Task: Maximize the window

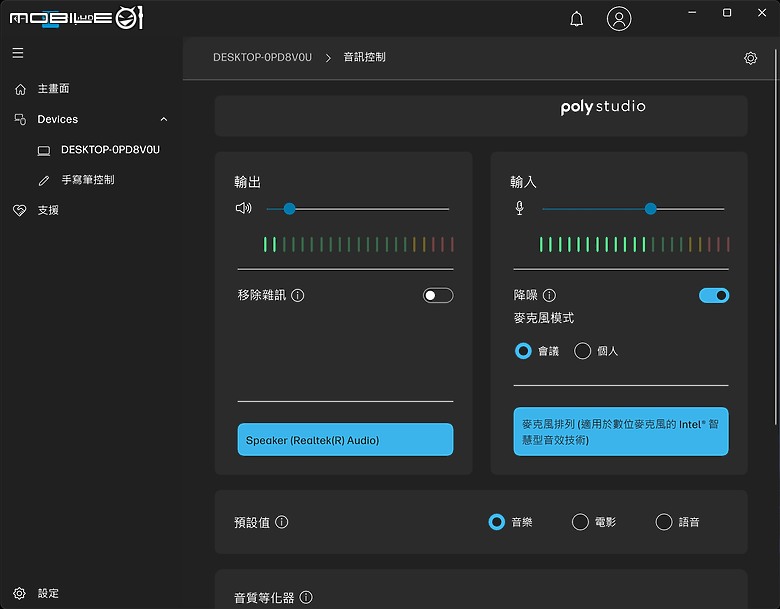Action: (x=727, y=12)
